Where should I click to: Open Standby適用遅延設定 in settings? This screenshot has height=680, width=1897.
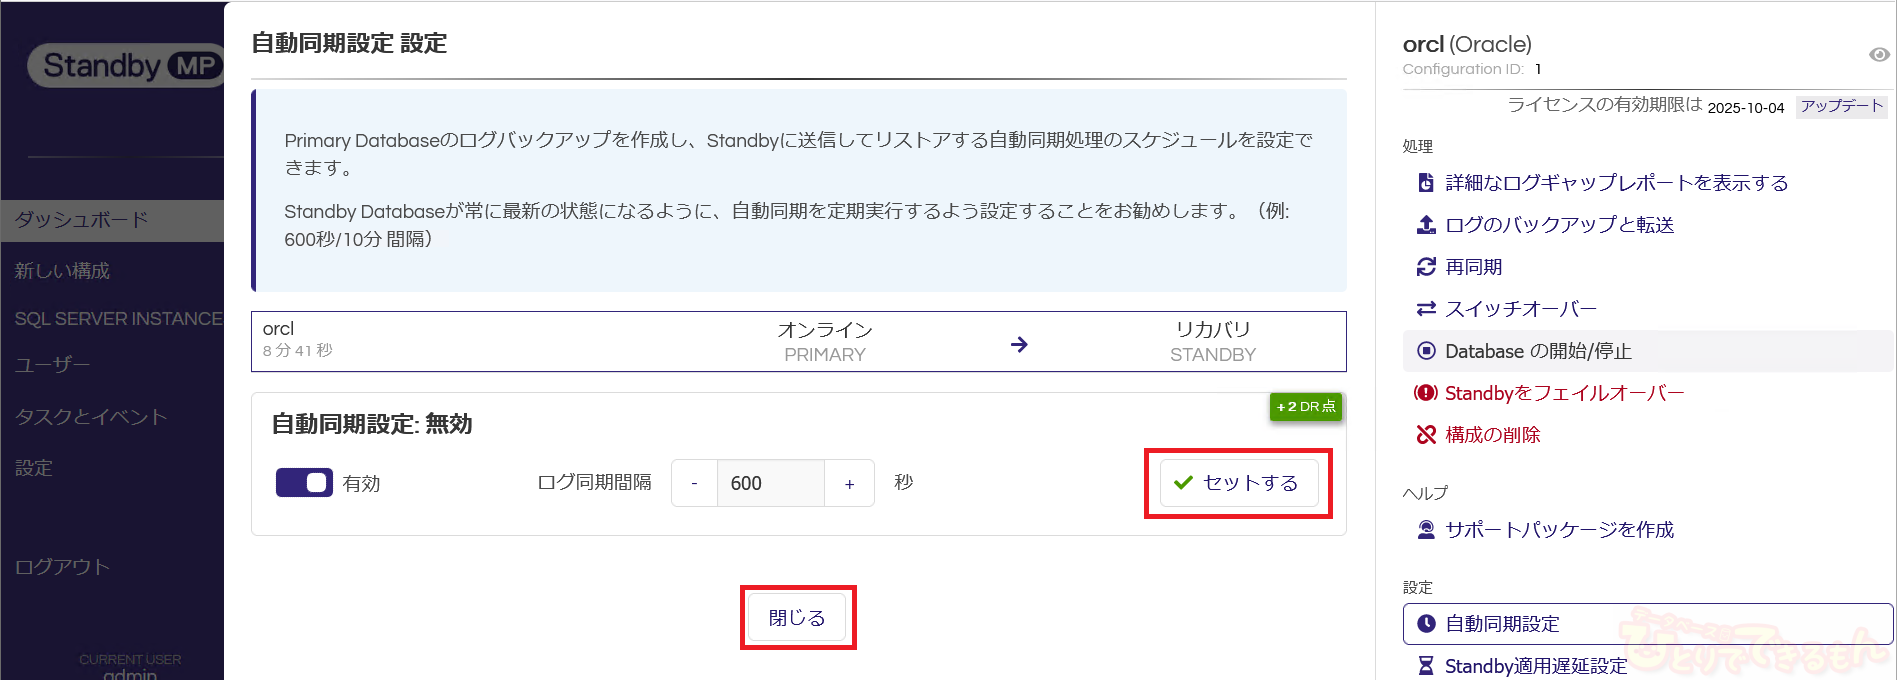[x=1535, y=666]
